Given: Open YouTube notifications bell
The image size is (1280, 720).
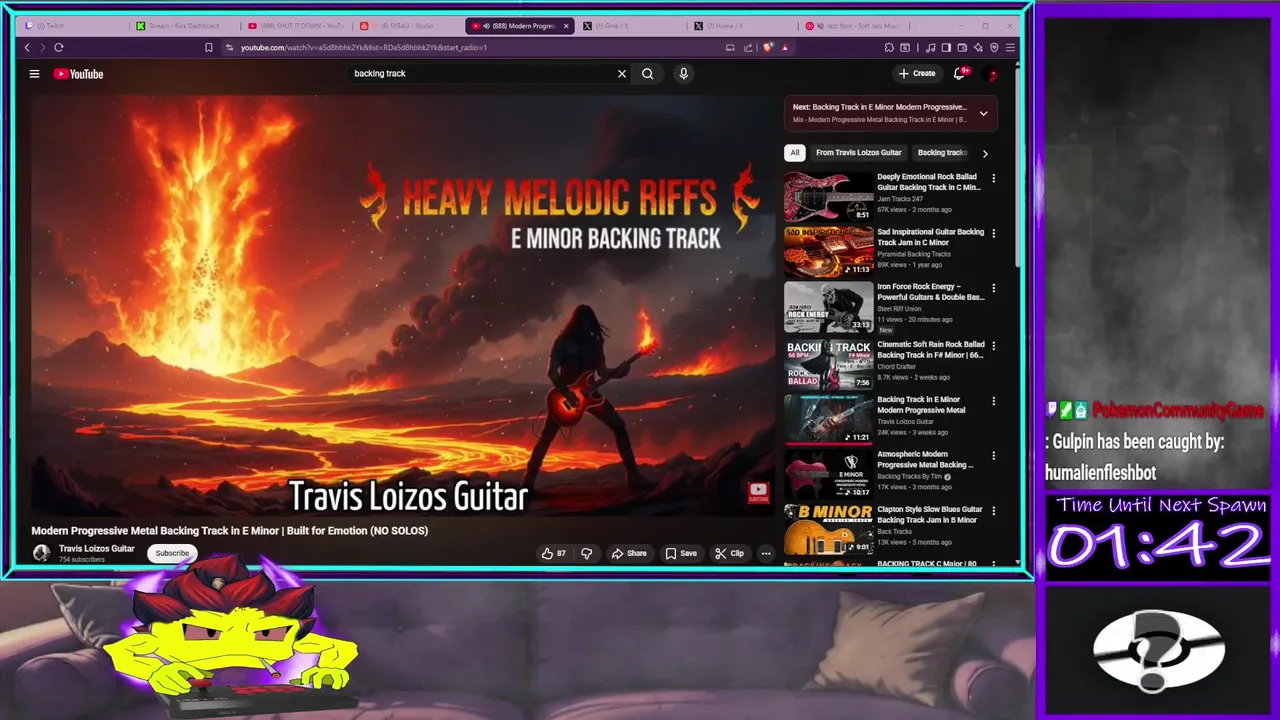Looking at the screenshot, I should click(x=959, y=73).
